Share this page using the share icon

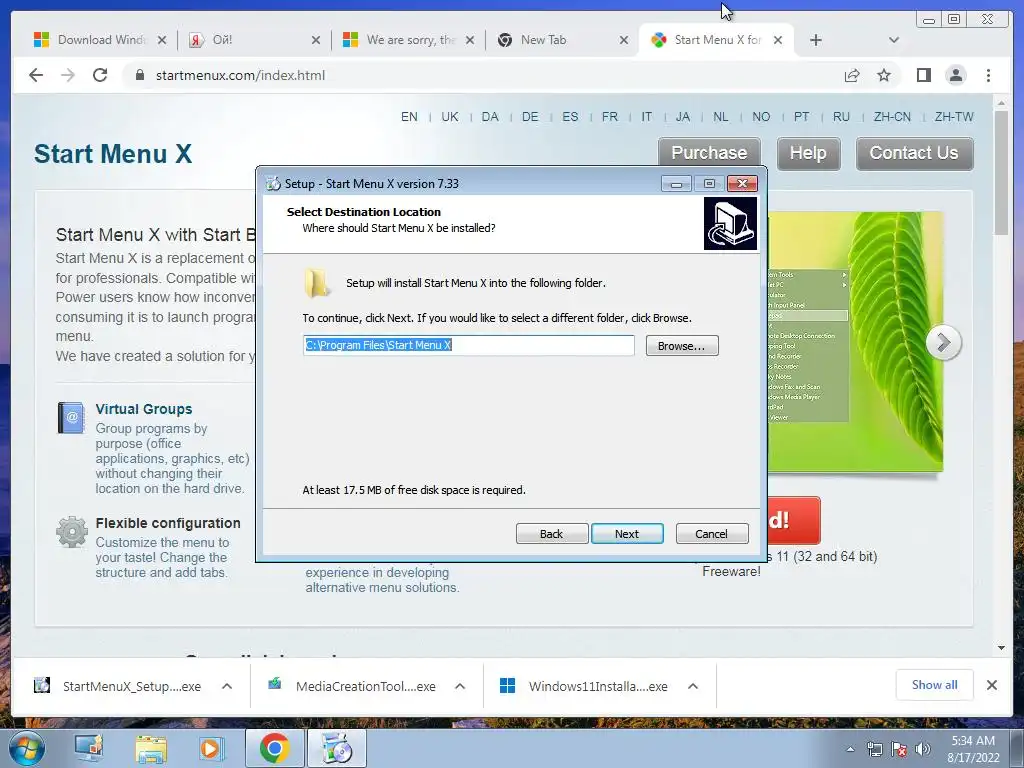(x=852, y=75)
